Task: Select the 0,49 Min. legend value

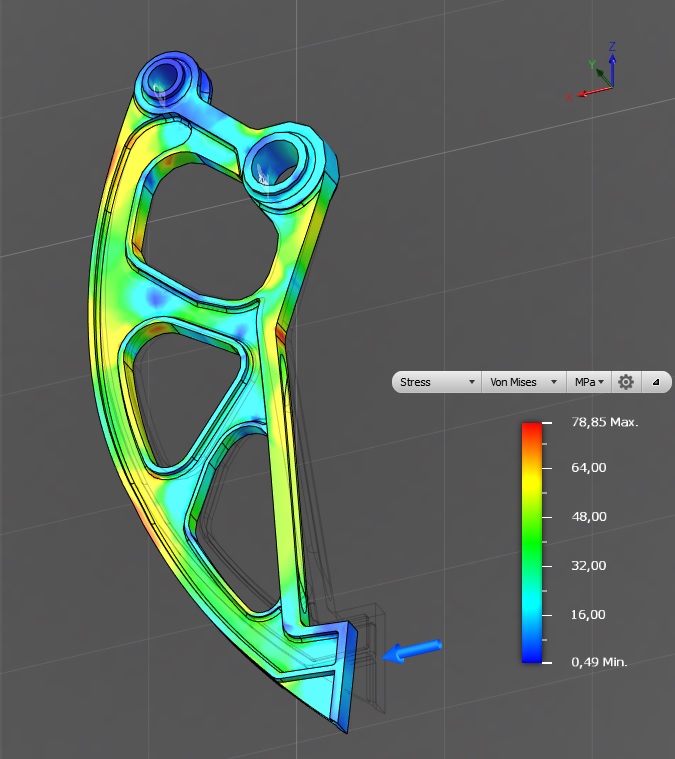Action: point(599,662)
